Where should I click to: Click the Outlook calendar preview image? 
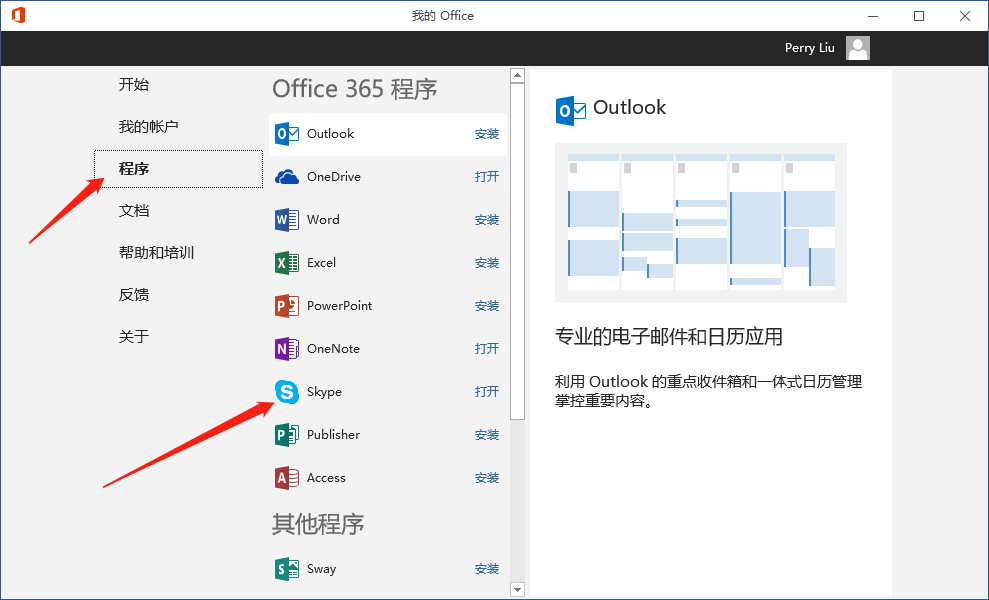point(701,223)
